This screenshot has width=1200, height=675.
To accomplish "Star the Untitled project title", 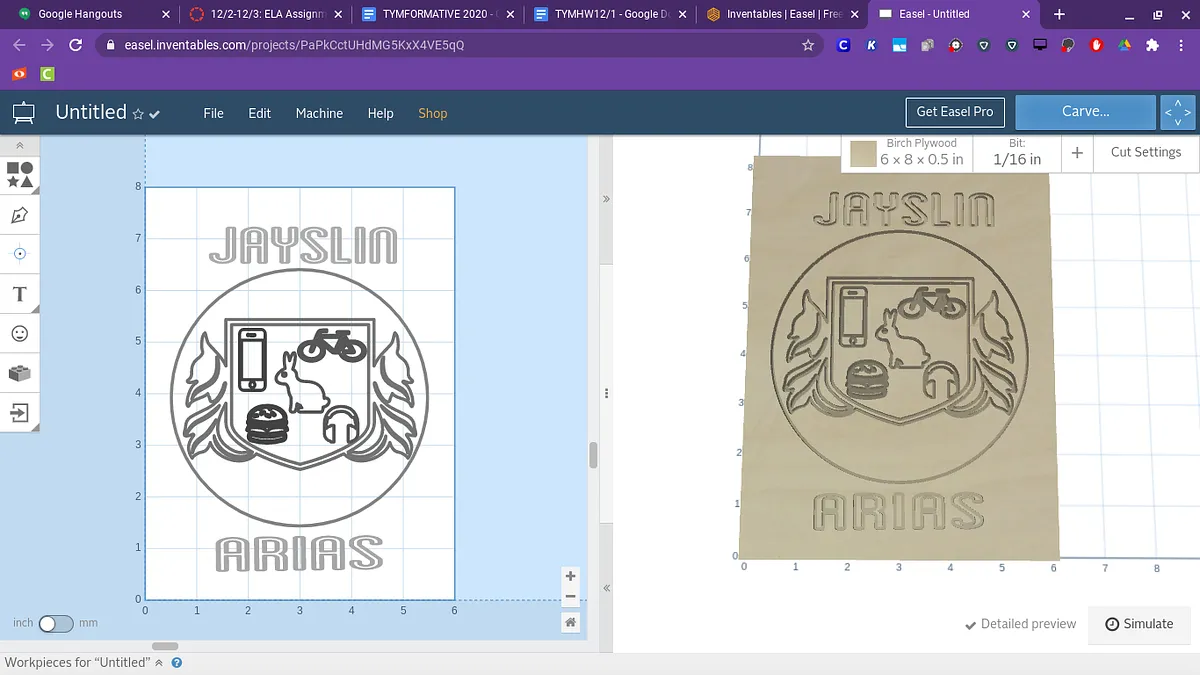I will [x=138, y=114].
